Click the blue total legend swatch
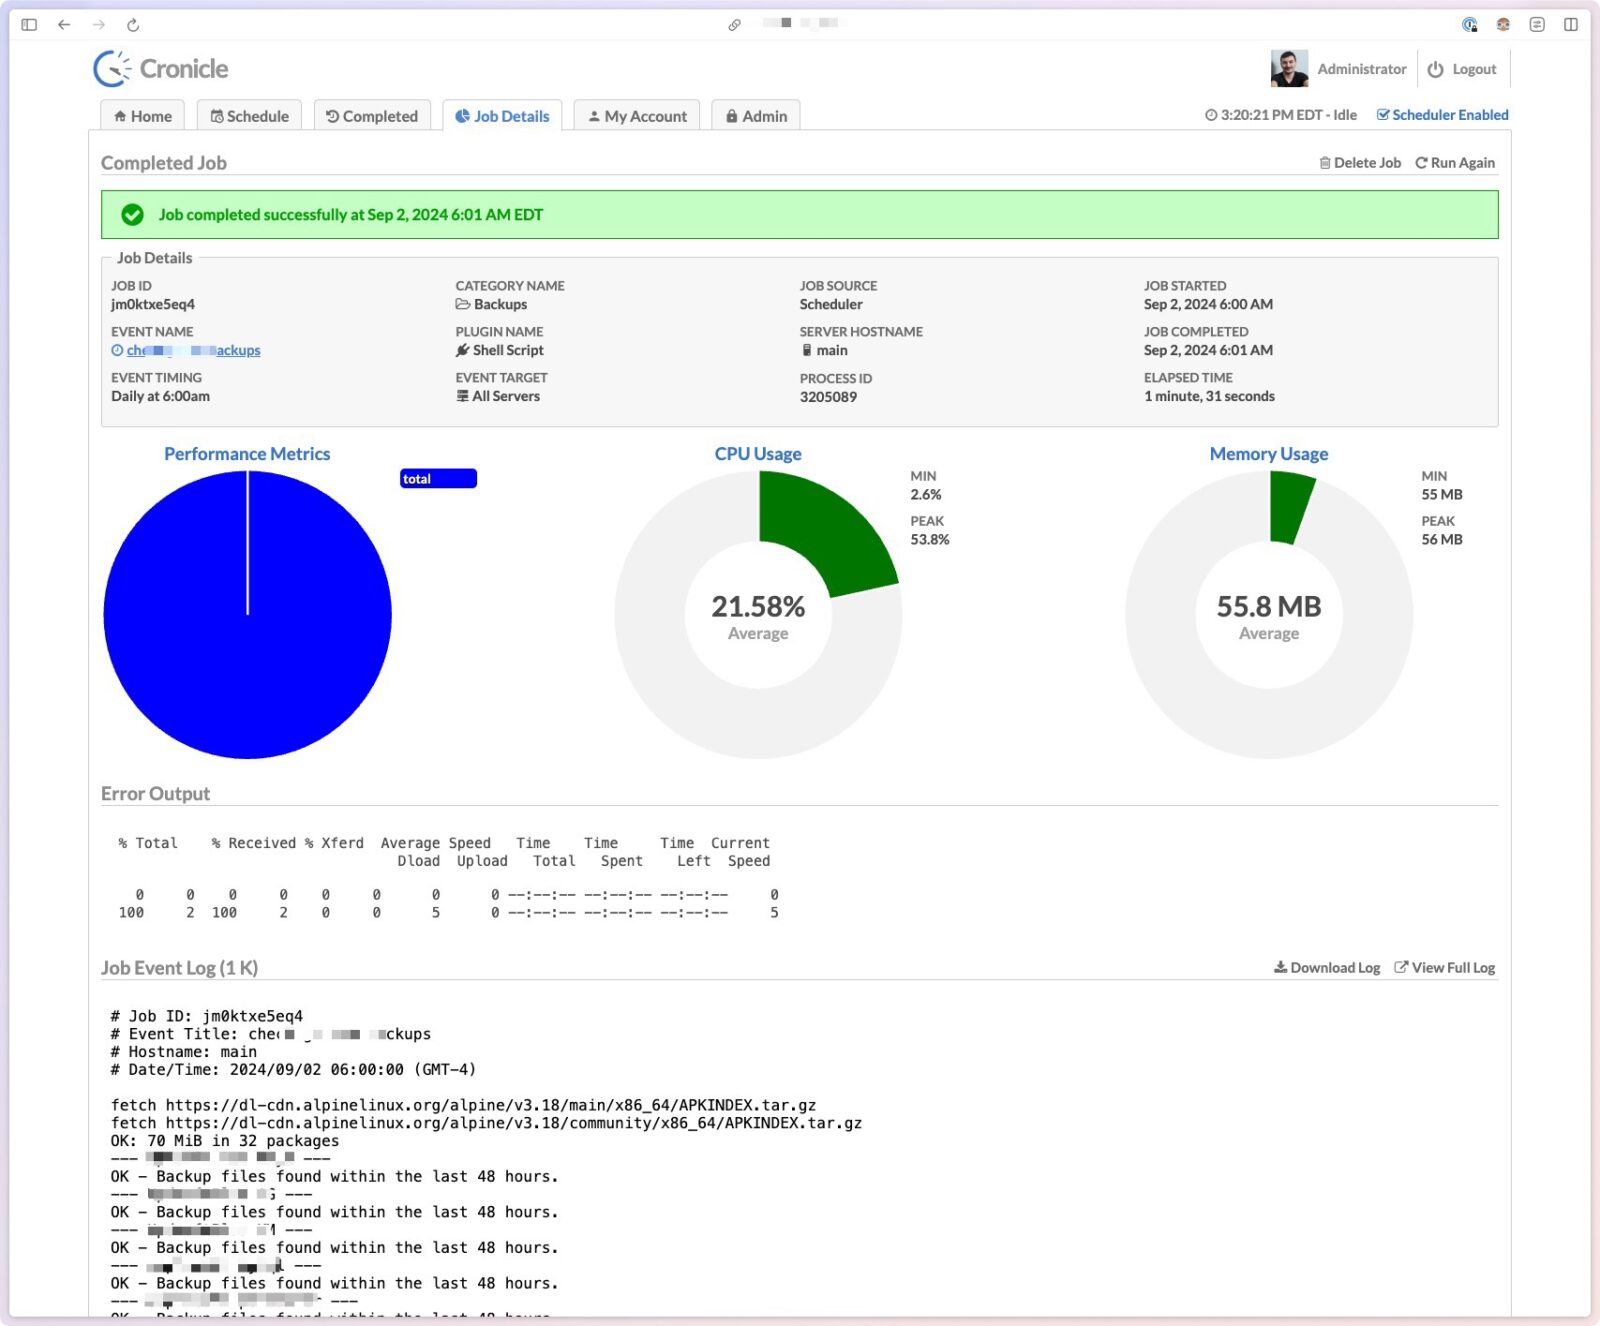1600x1326 pixels. tap(438, 479)
